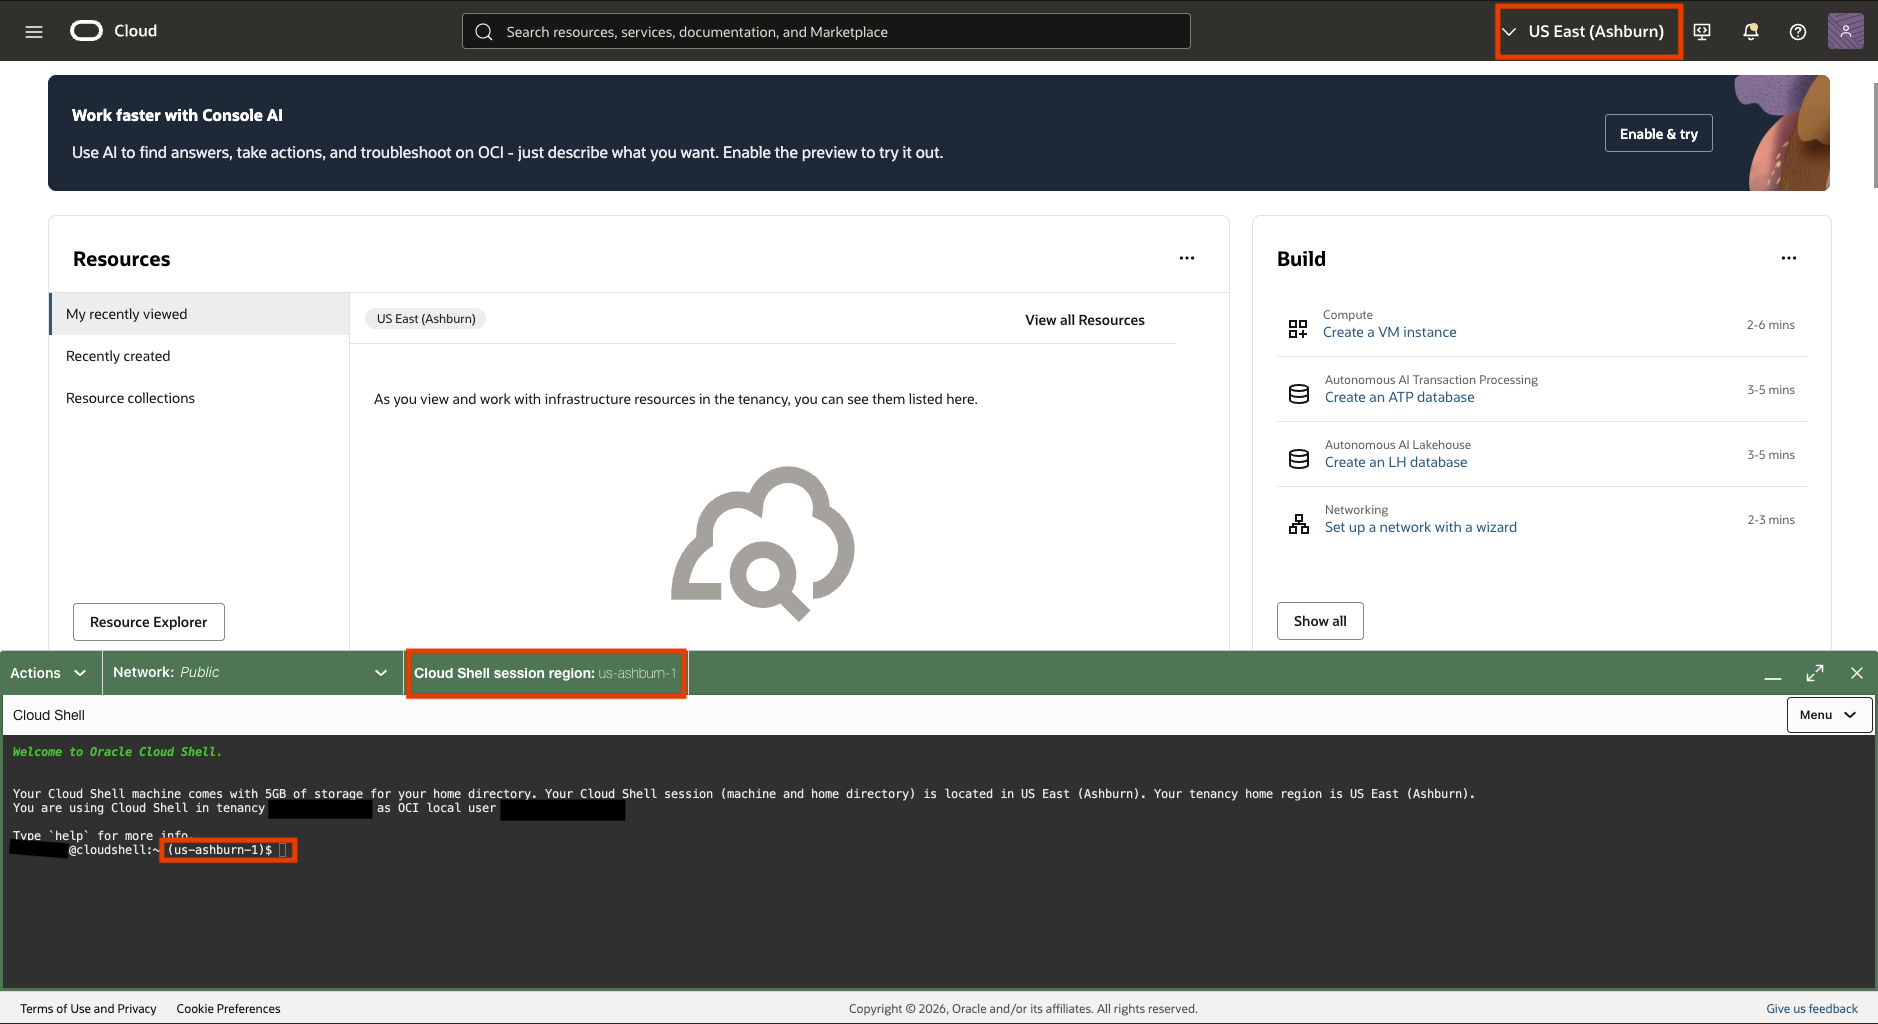
Task: Open the user profile avatar
Action: point(1845,31)
